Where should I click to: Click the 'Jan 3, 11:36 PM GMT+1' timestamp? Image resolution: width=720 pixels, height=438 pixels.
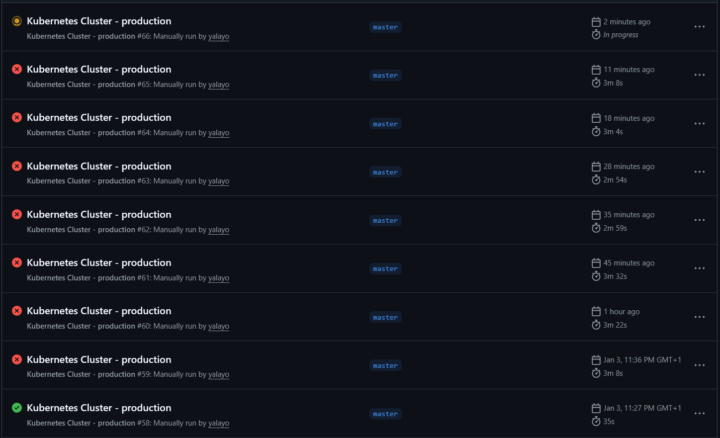pos(642,359)
